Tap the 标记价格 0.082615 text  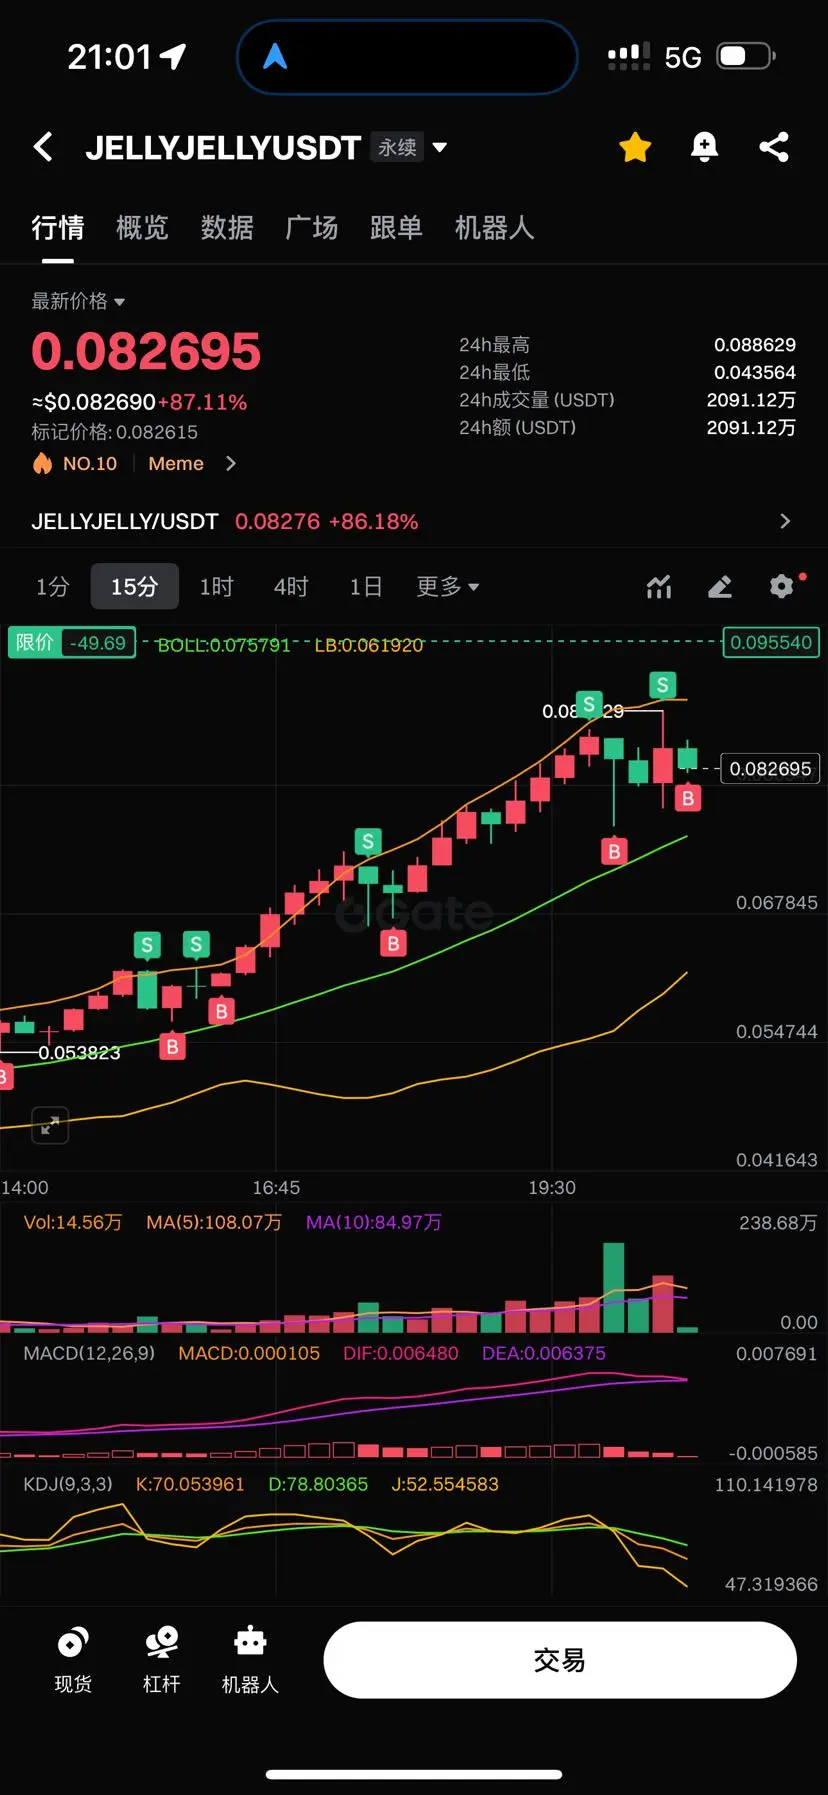coord(115,432)
